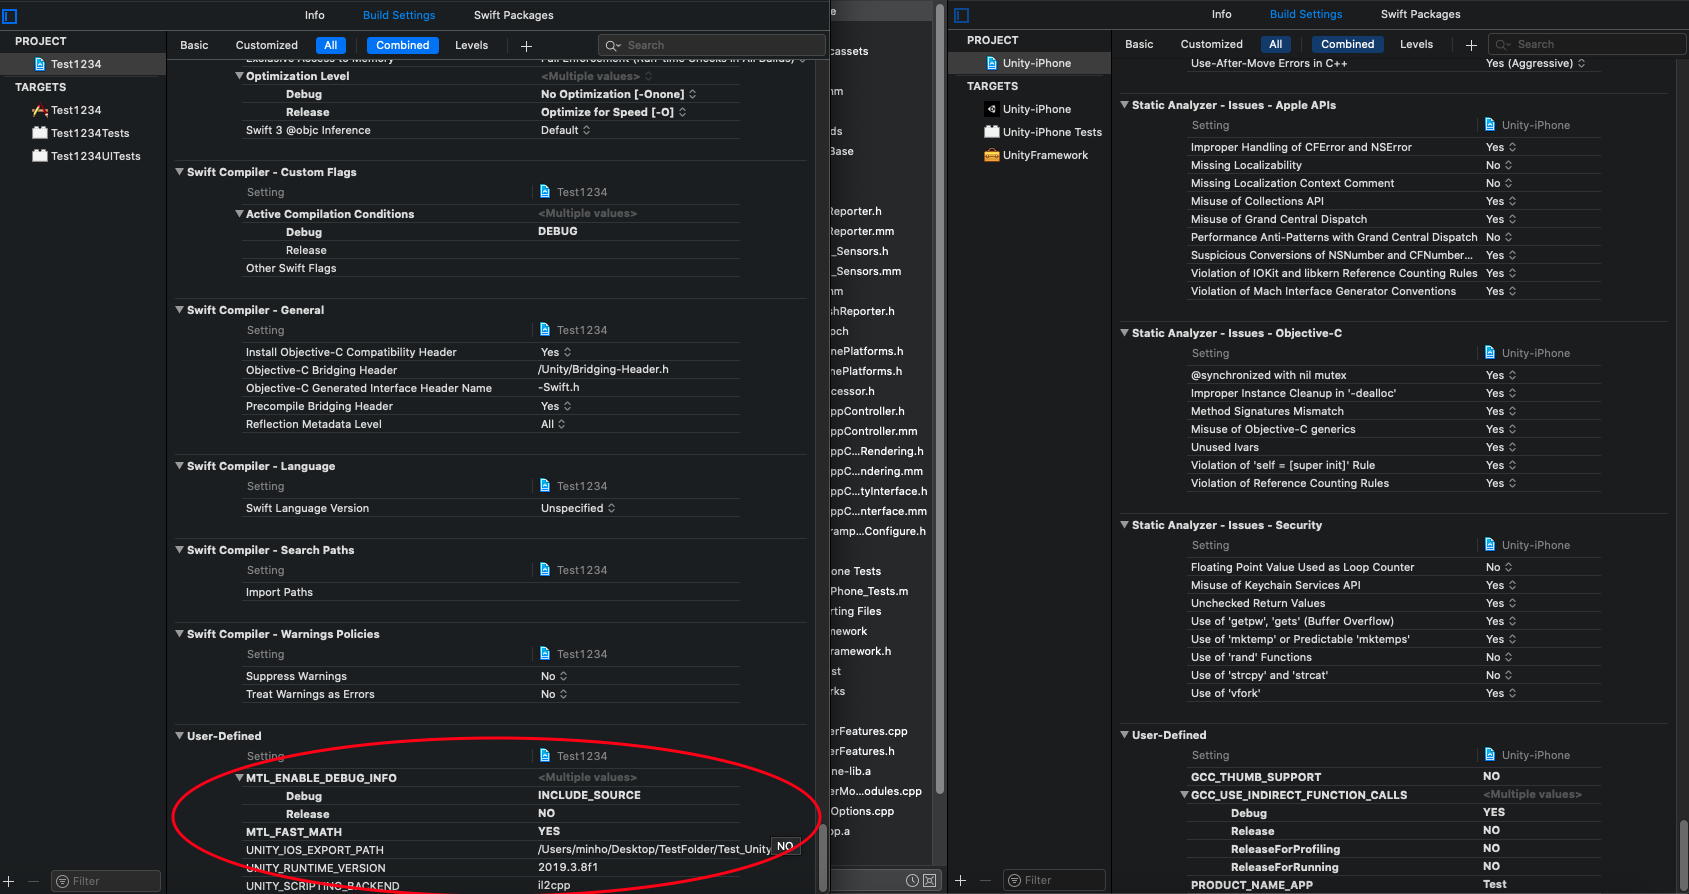Open Debug optimization popup 'No Optimization [-Onone]'
Image resolution: width=1689 pixels, height=894 pixels.
(618, 94)
